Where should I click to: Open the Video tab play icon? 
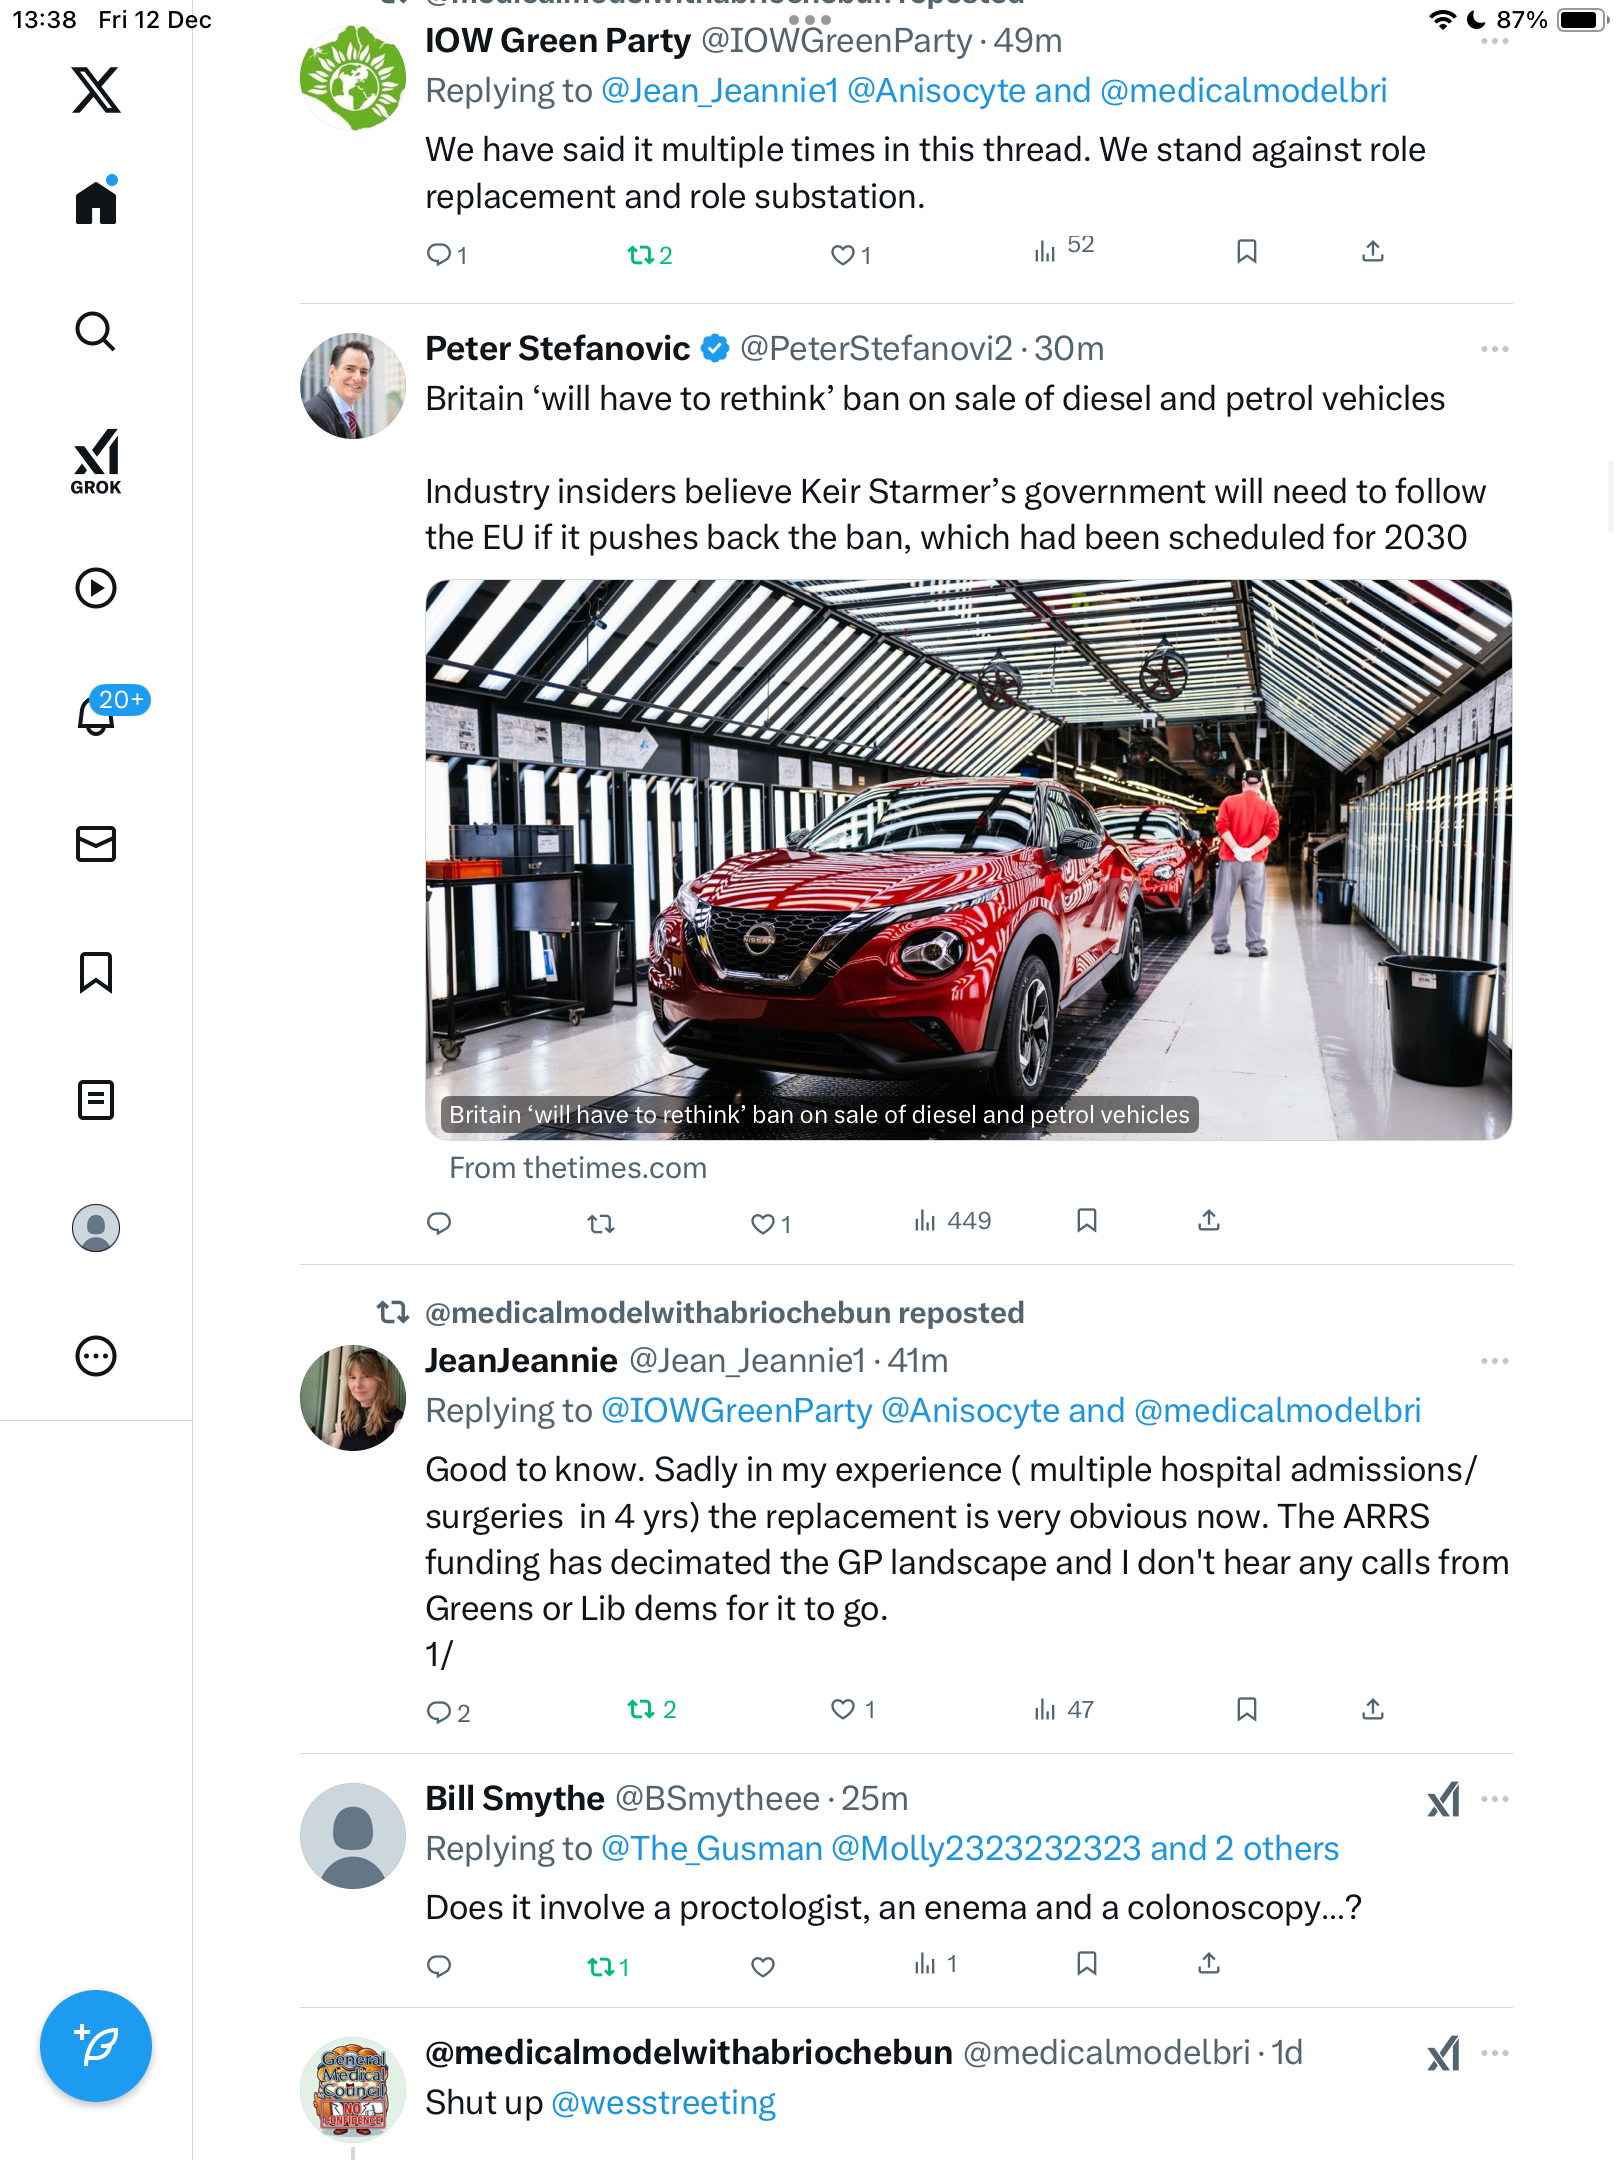tap(96, 588)
